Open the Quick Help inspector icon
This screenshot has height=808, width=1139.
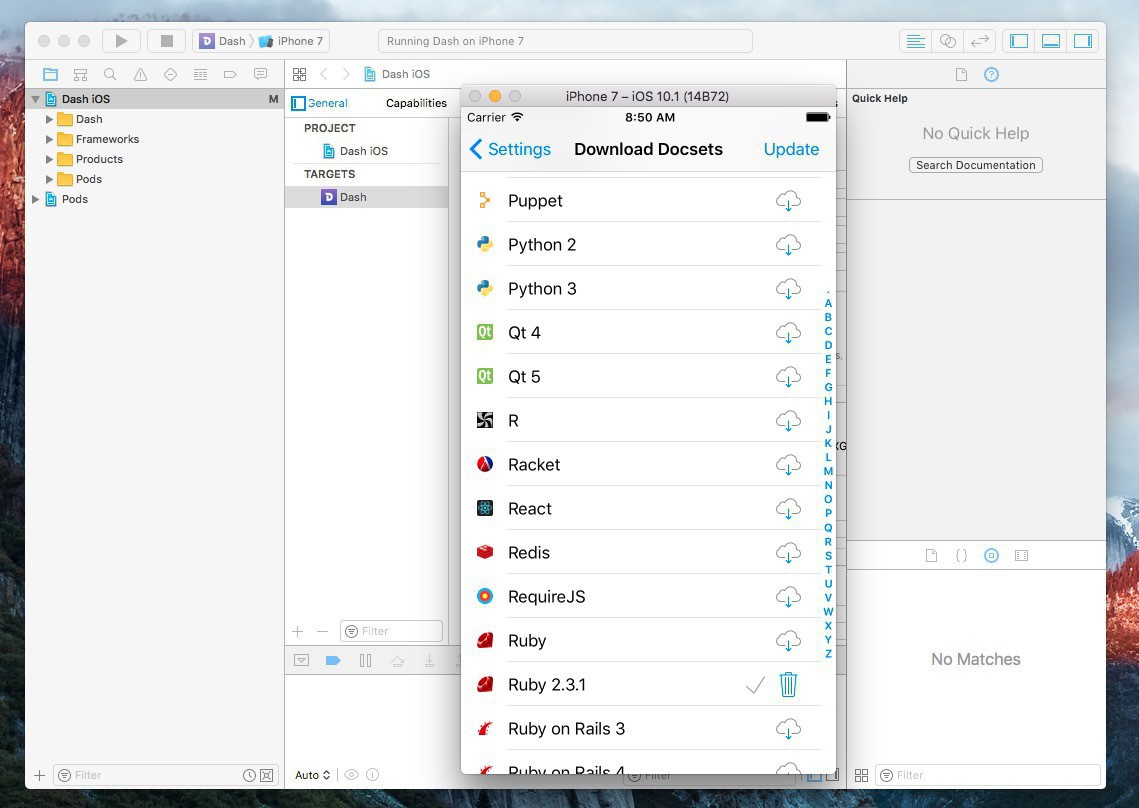[x=991, y=75]
